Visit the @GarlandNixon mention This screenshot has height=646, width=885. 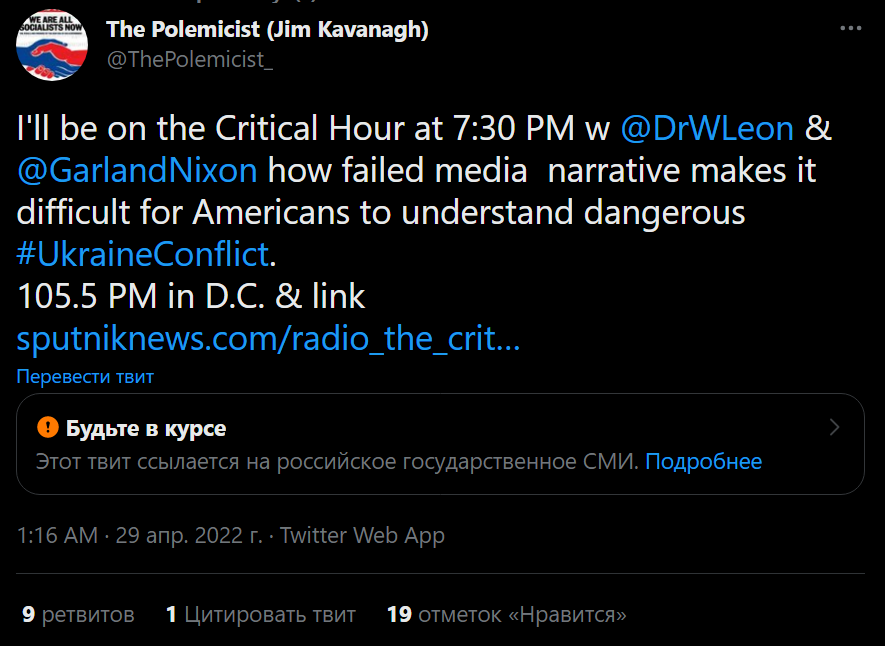137,170
